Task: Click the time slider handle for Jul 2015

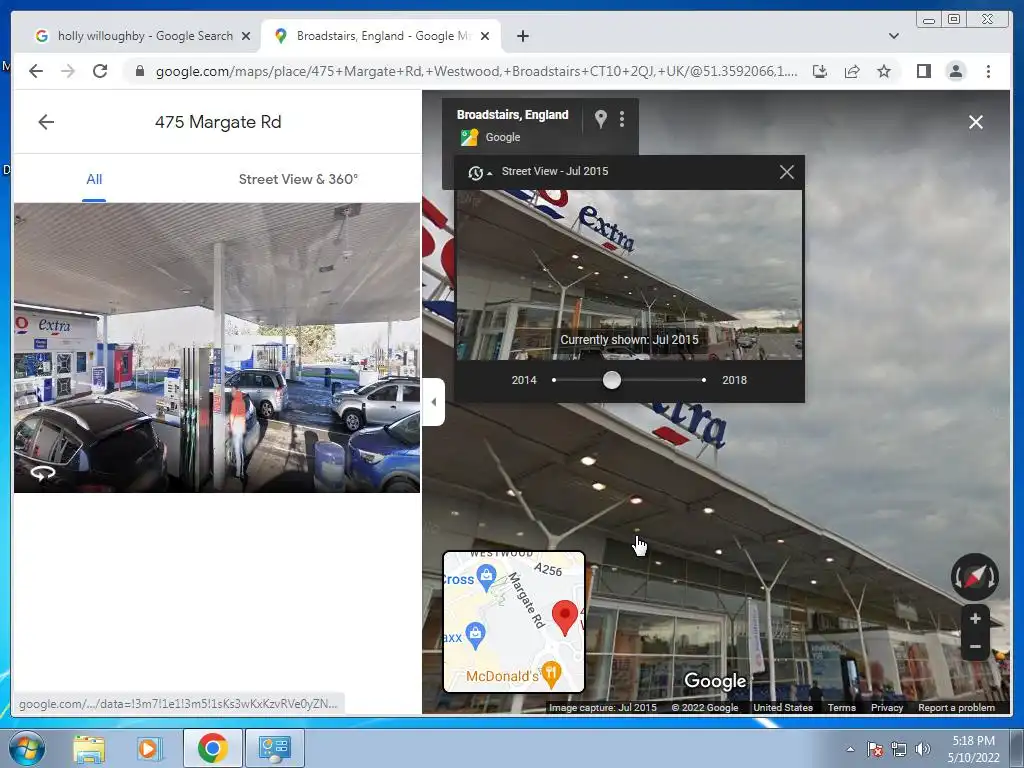Action: pos(612,380)
